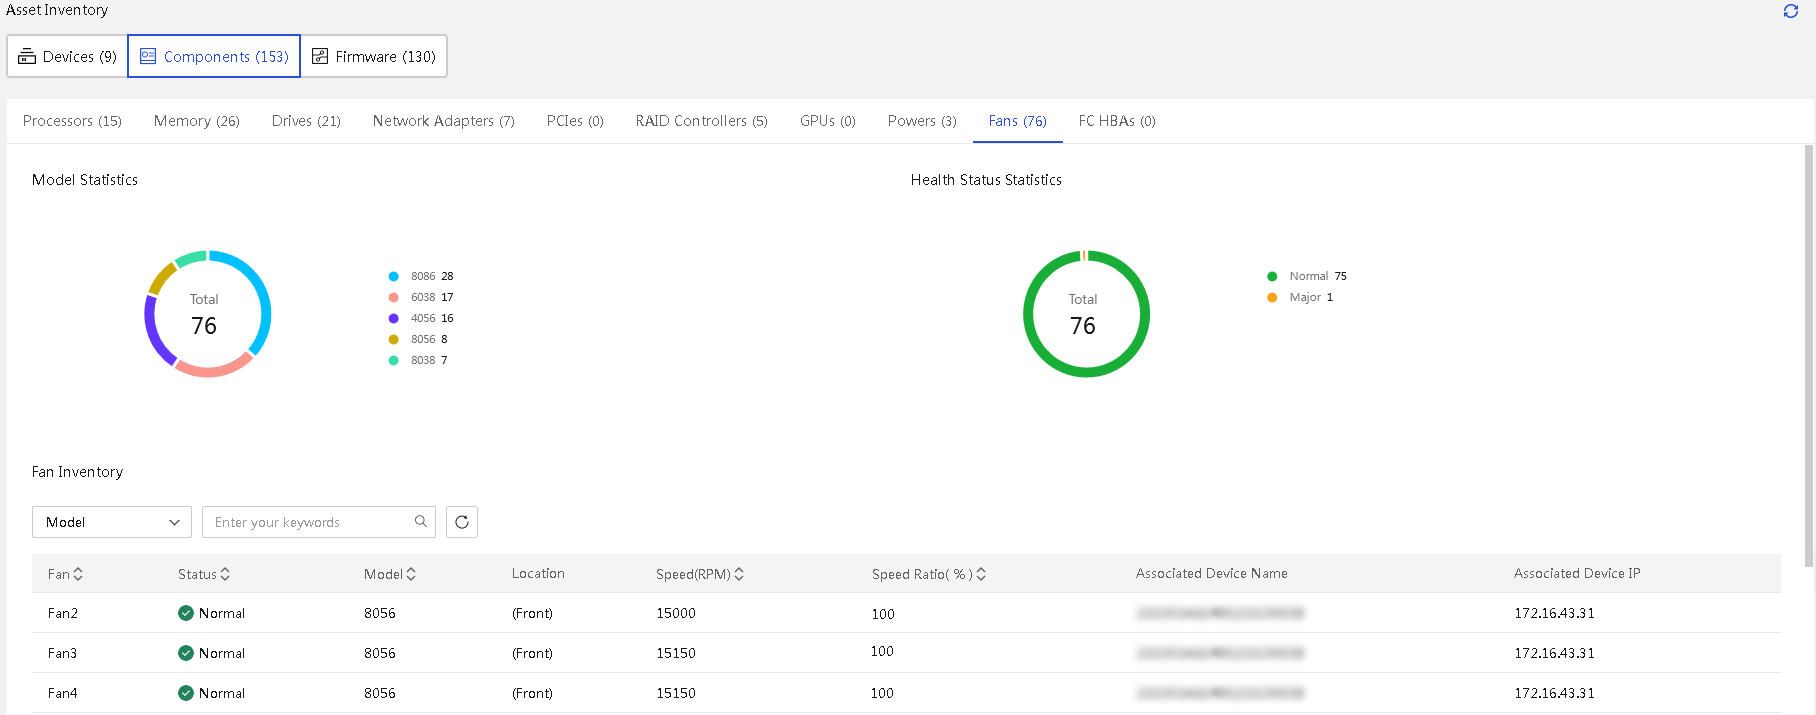Viewport: 1816px width, 715px height.
Task: Click the Model Statistics donut chart
Action: 208,314
